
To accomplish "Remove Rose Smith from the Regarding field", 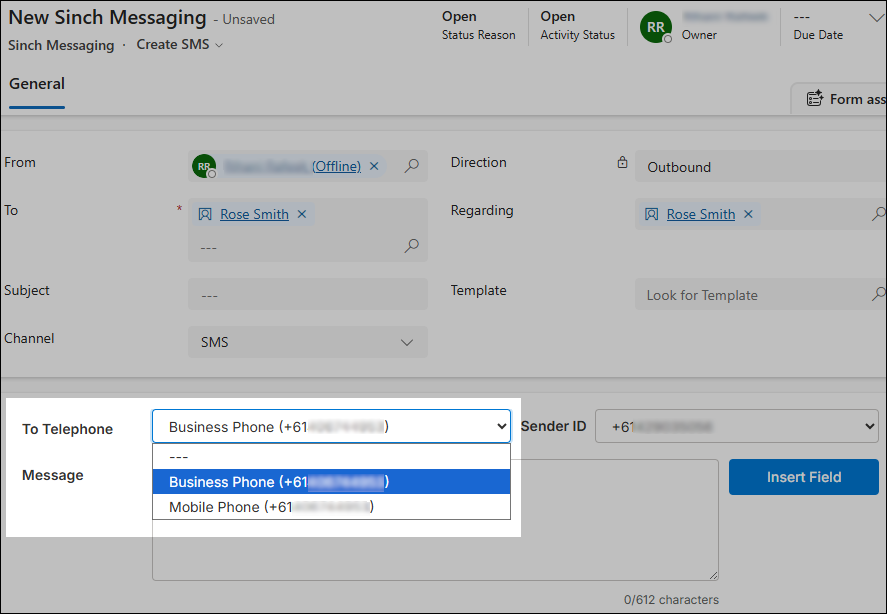I will click(x=748, y=214).
